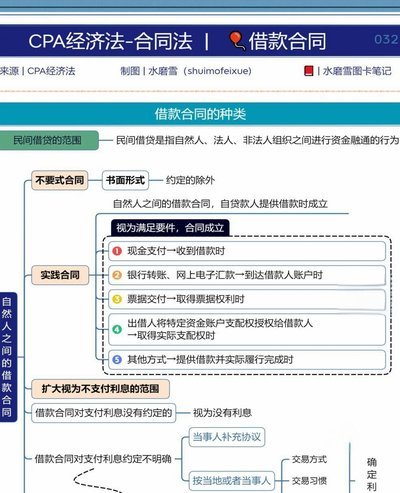Click the red balloon icon before 借款合同

coord(237,41)
